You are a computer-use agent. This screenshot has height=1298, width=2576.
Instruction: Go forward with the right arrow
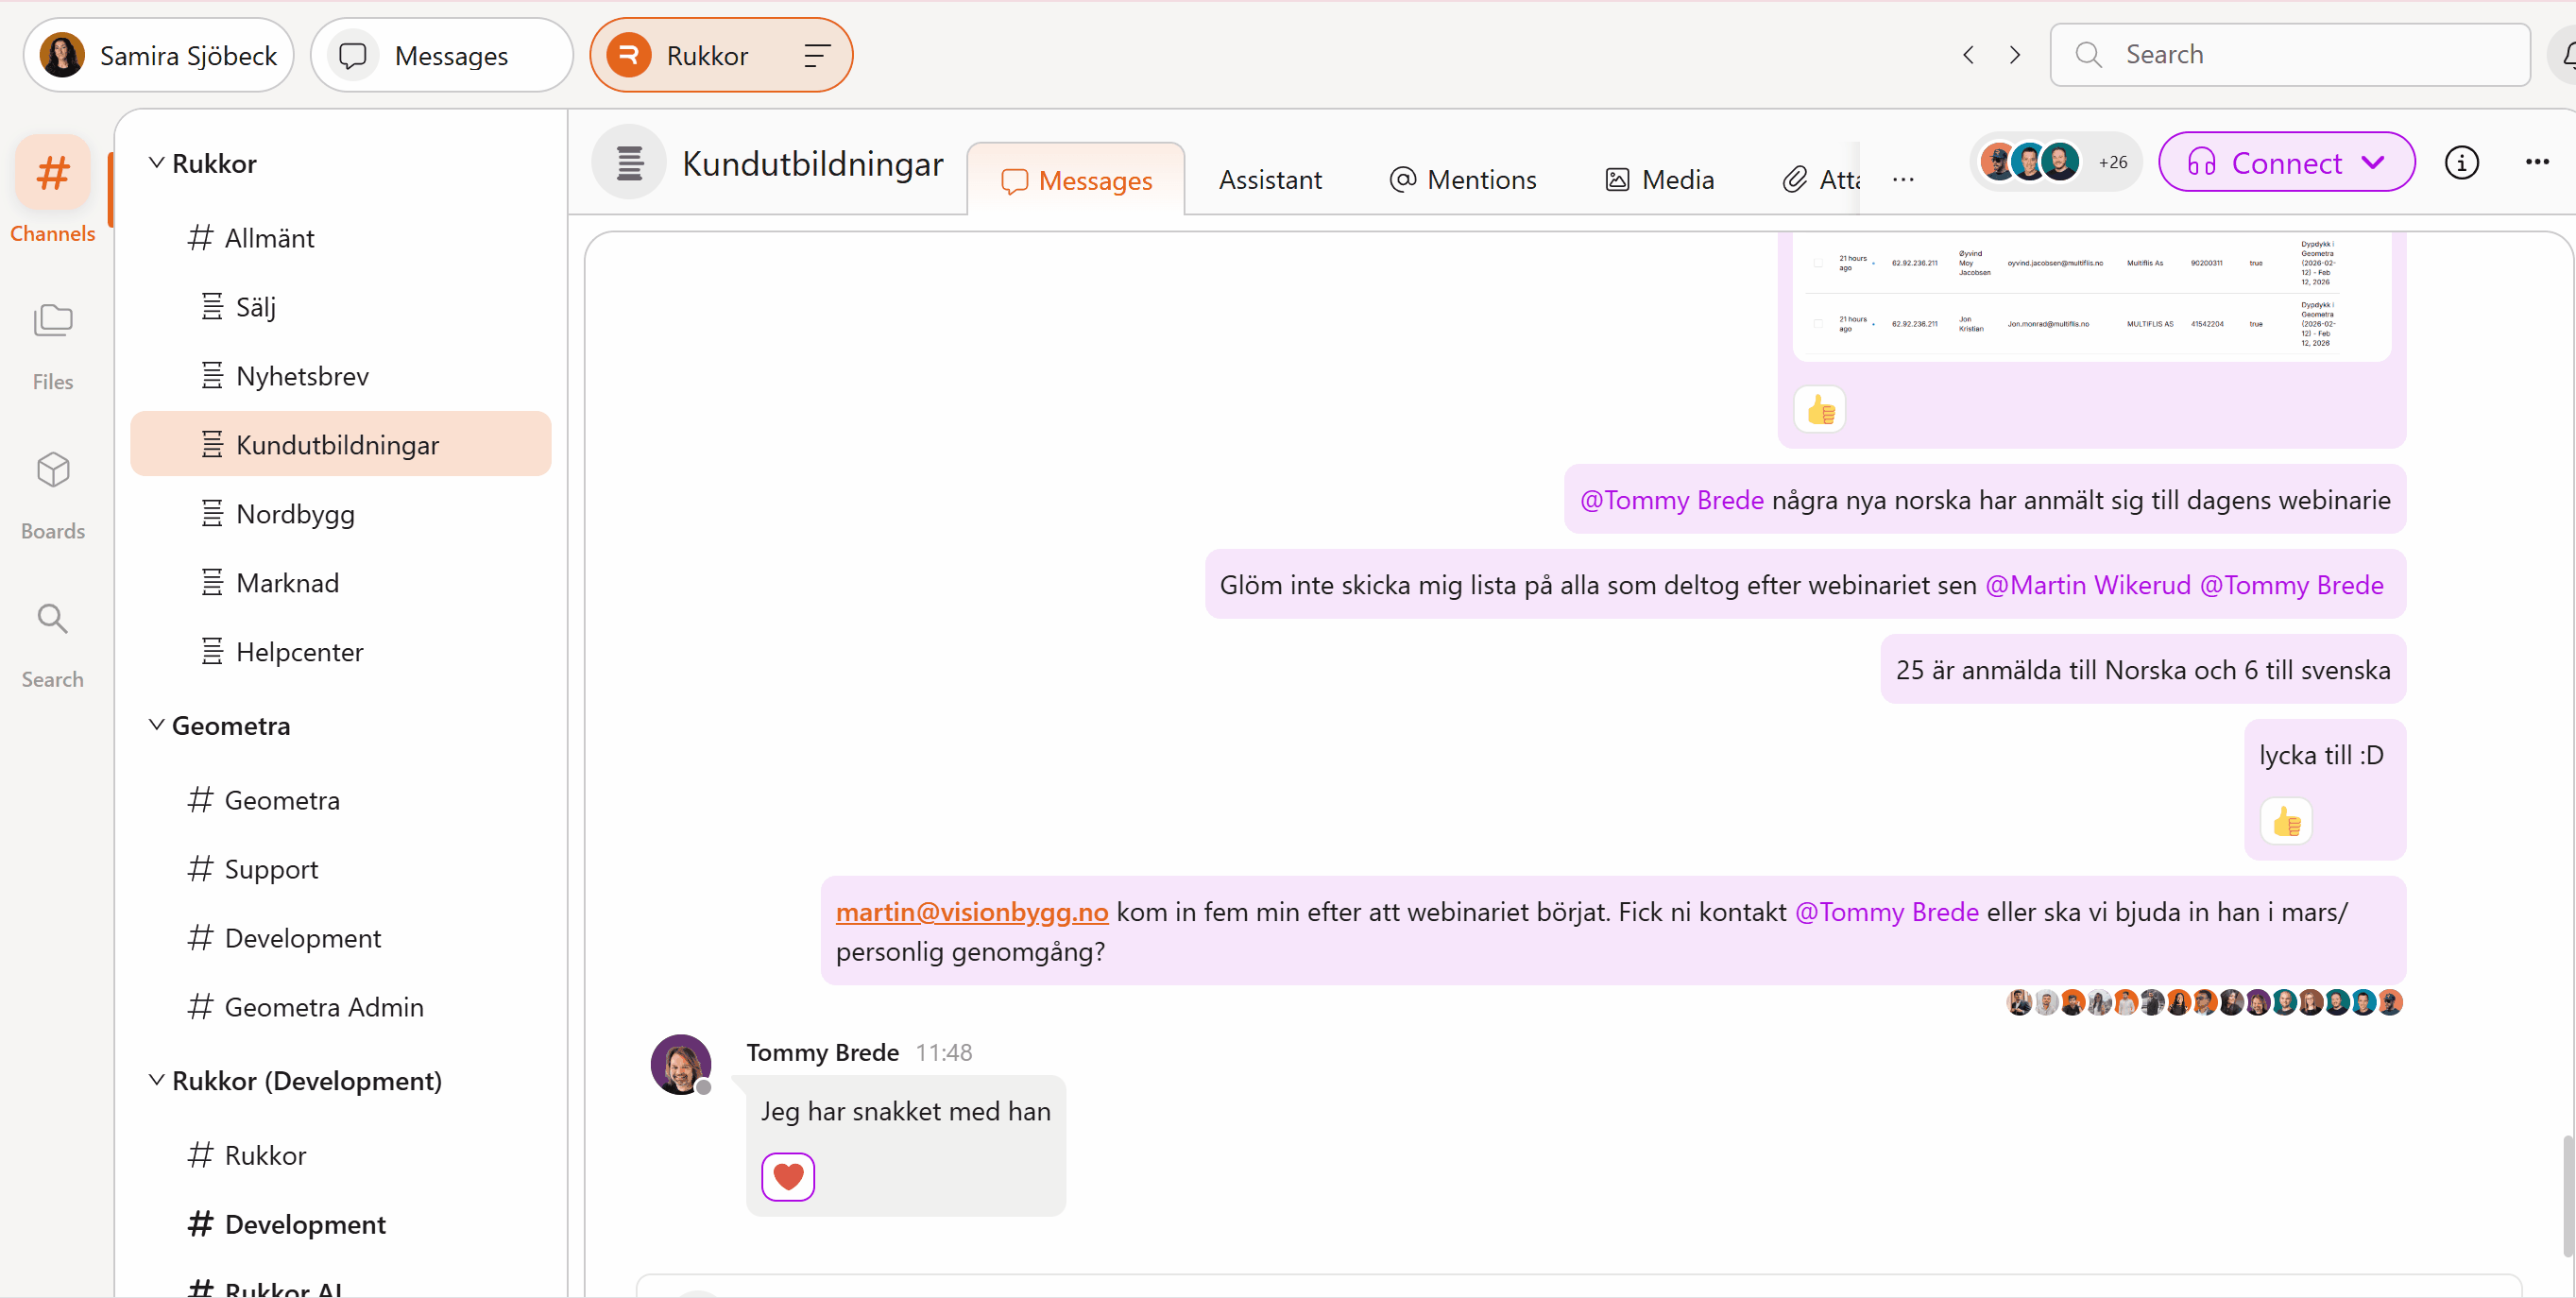[2014, 55]
